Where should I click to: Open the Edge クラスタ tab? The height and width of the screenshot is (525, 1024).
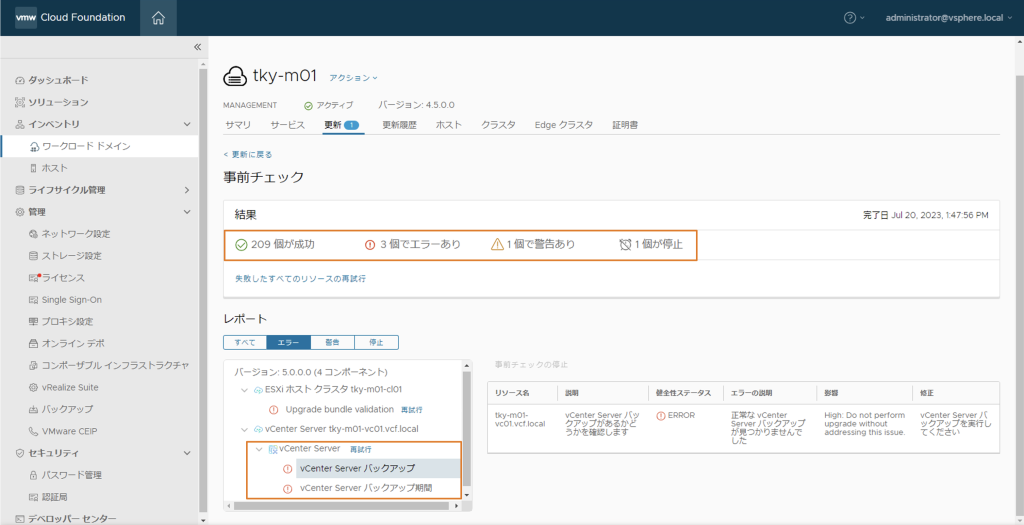[564, 125]
